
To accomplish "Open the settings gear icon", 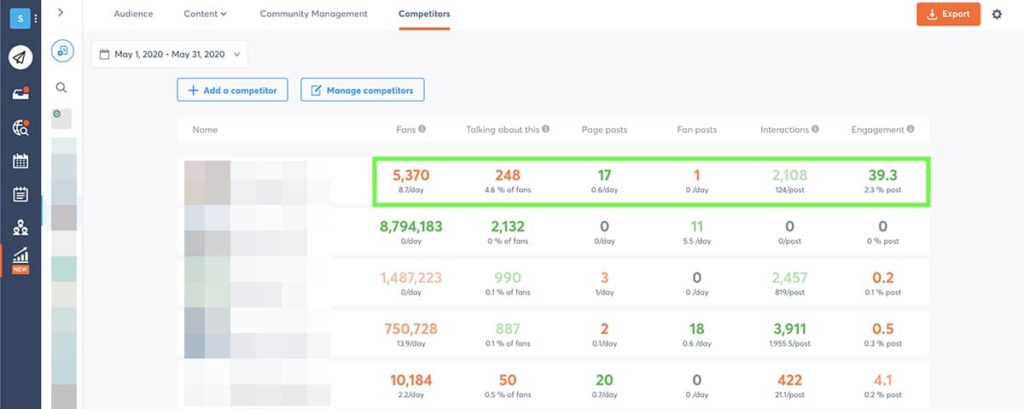I will pyautogui.click(x=996, y=14).
